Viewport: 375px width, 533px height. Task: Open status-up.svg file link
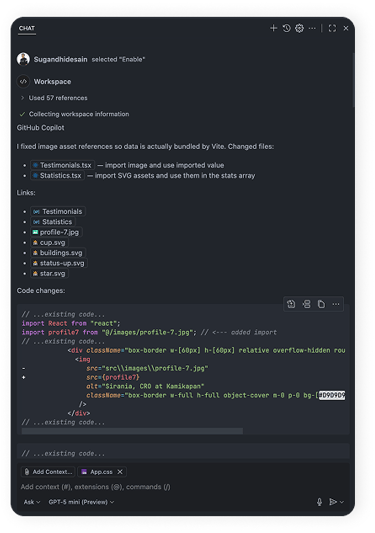click(59, 263)
